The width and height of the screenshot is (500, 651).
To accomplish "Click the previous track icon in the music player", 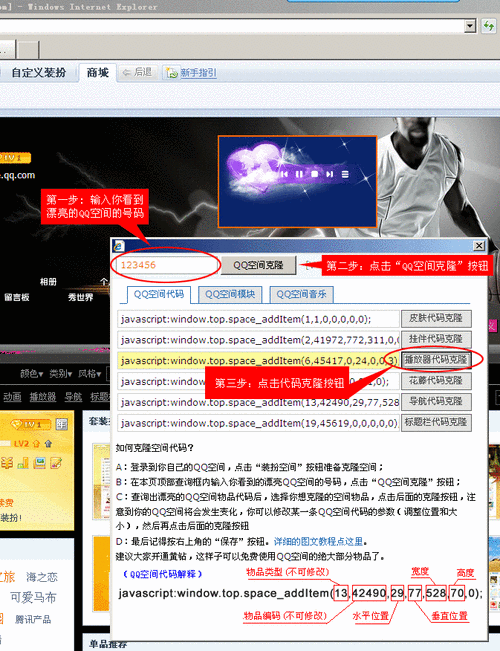I will [284, 174].
